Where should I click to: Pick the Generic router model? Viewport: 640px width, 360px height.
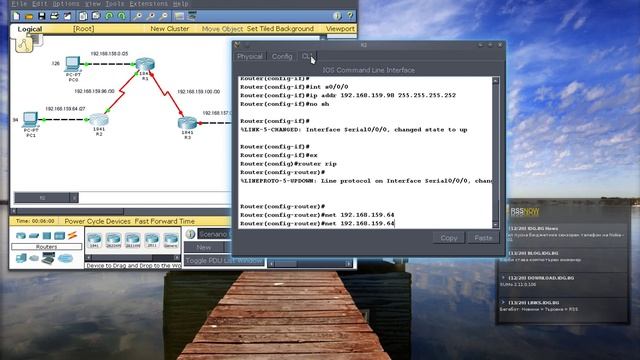(x=171, y=240)
